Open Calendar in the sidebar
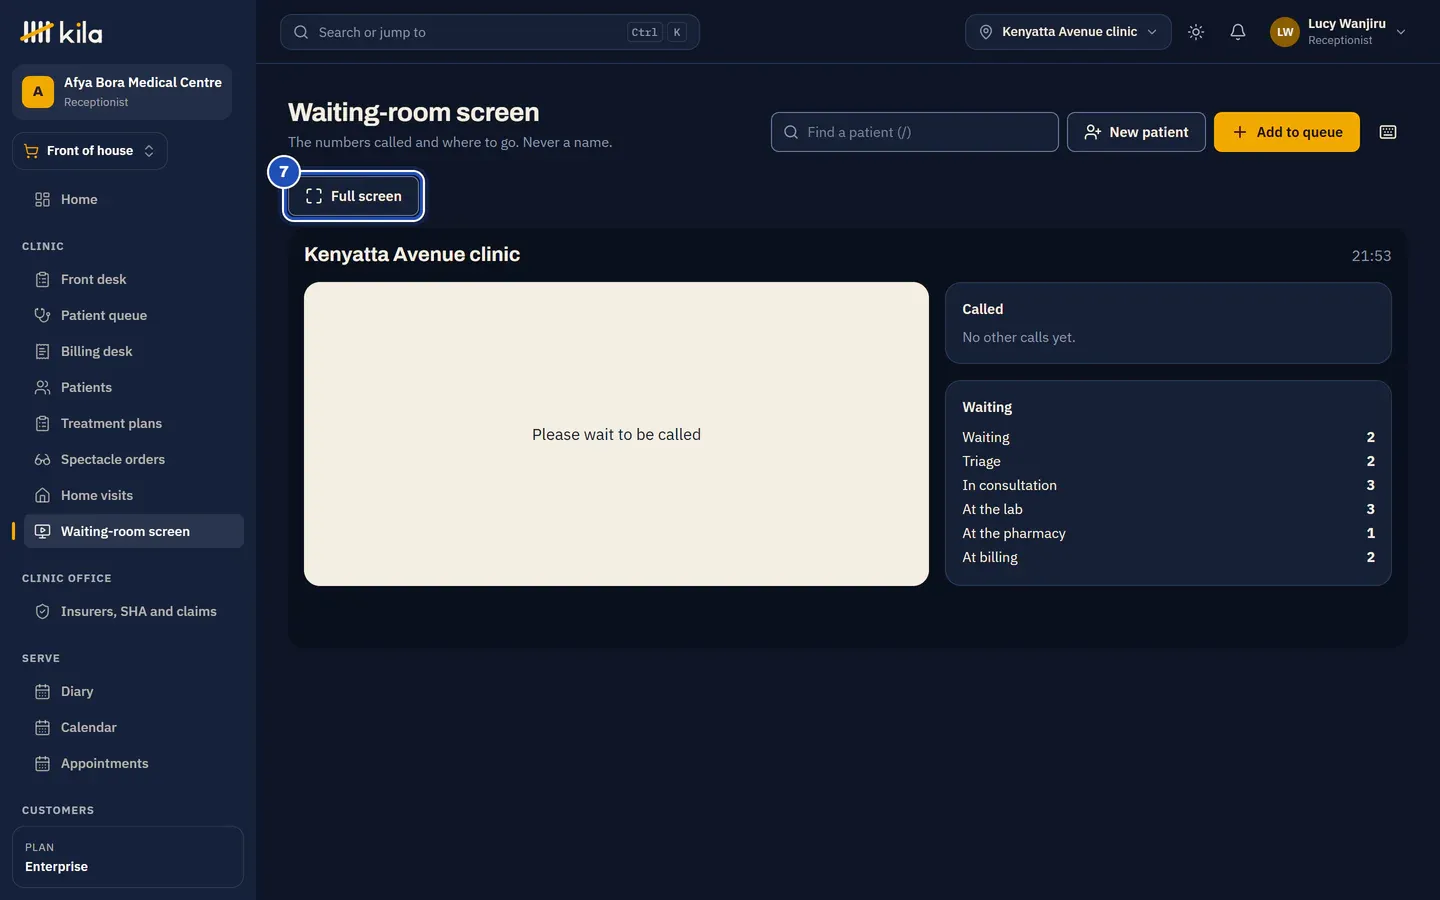The image size is (1440, 900). [134, 728]
